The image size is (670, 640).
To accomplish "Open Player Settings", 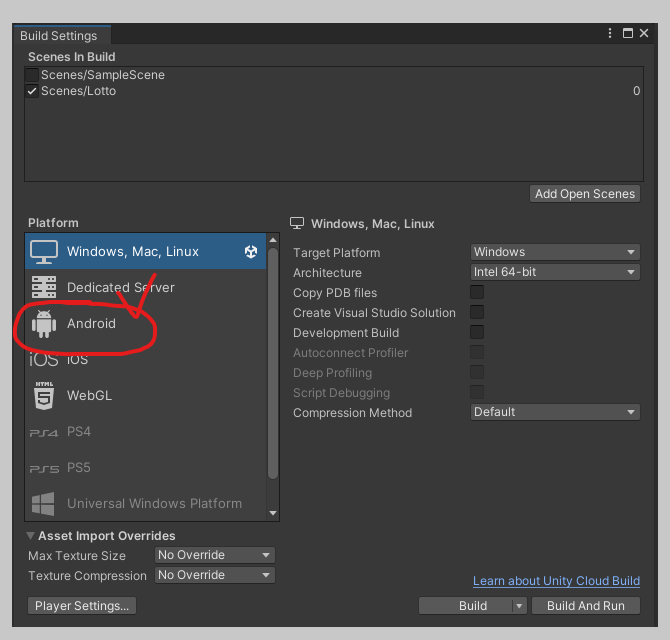I will point(82,606).
